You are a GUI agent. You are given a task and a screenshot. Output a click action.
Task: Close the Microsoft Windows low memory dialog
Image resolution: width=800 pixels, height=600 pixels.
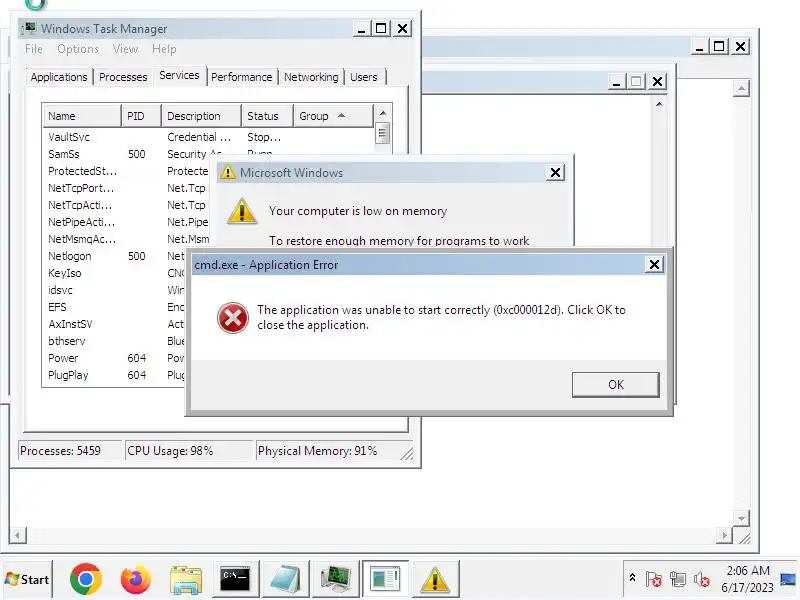click(556, 172)
